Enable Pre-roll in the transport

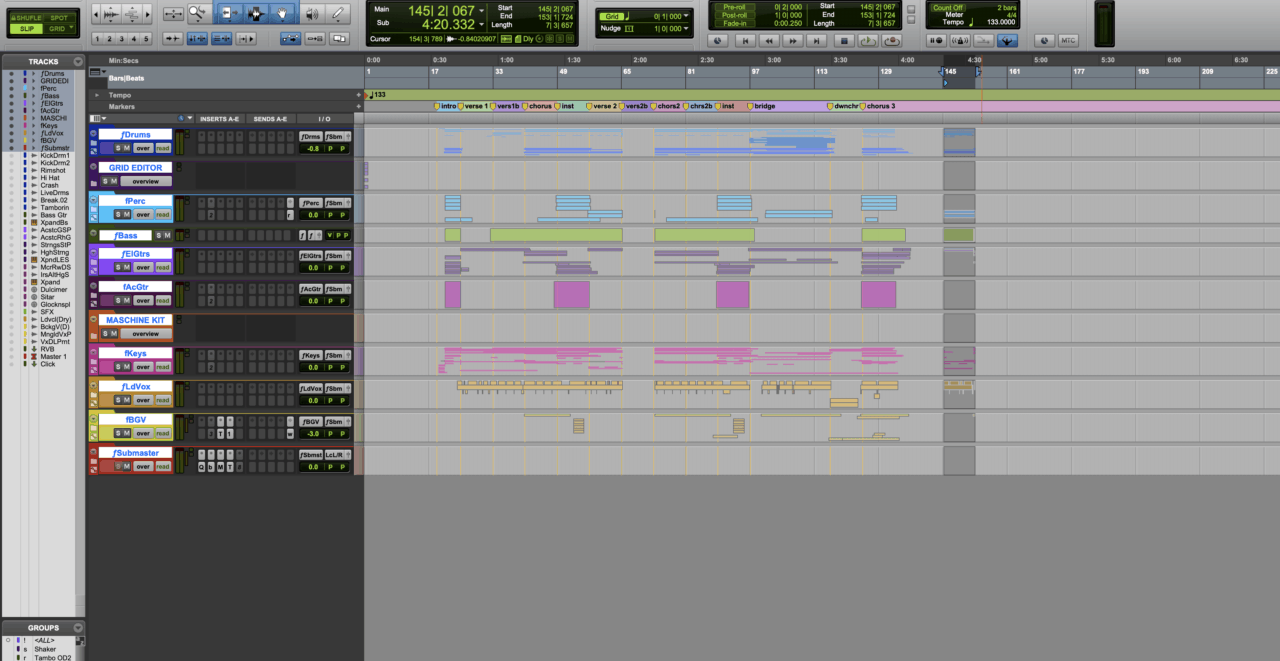pos(734,7)
